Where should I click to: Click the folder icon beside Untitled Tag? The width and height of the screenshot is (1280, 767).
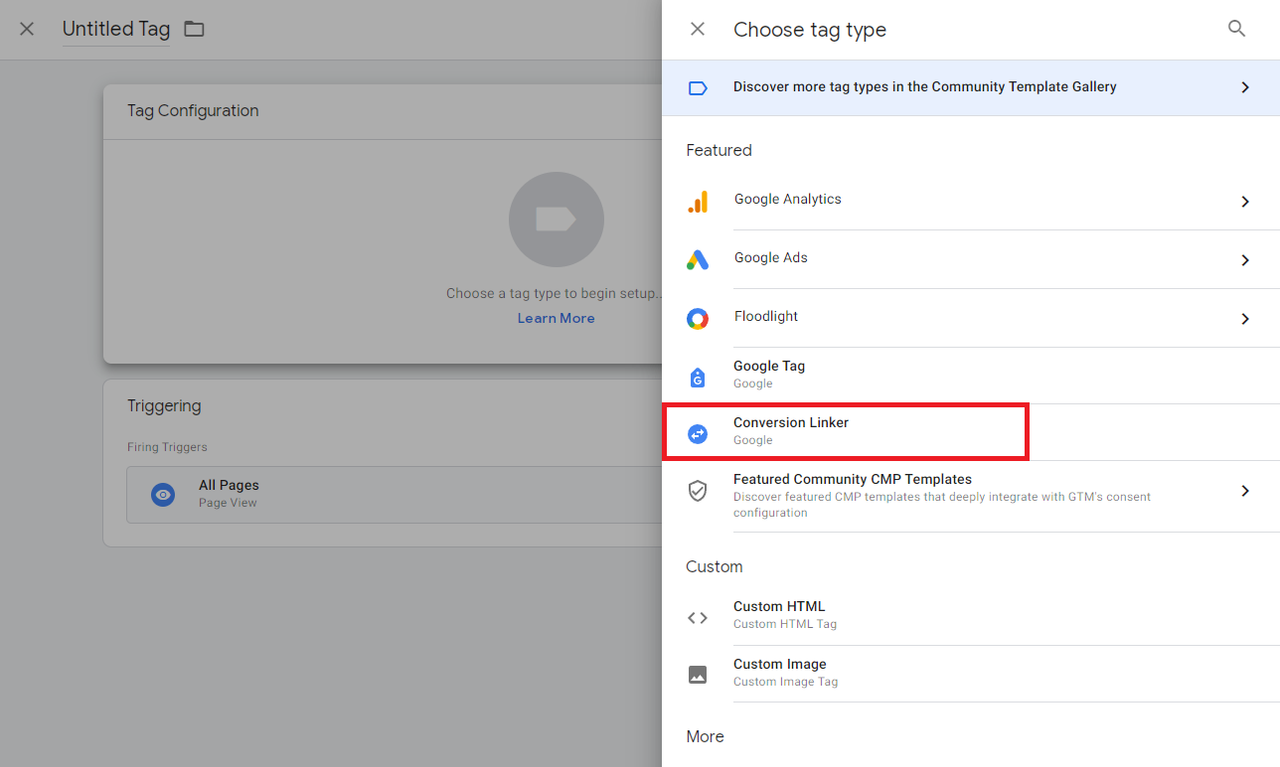tap(194, 29)
